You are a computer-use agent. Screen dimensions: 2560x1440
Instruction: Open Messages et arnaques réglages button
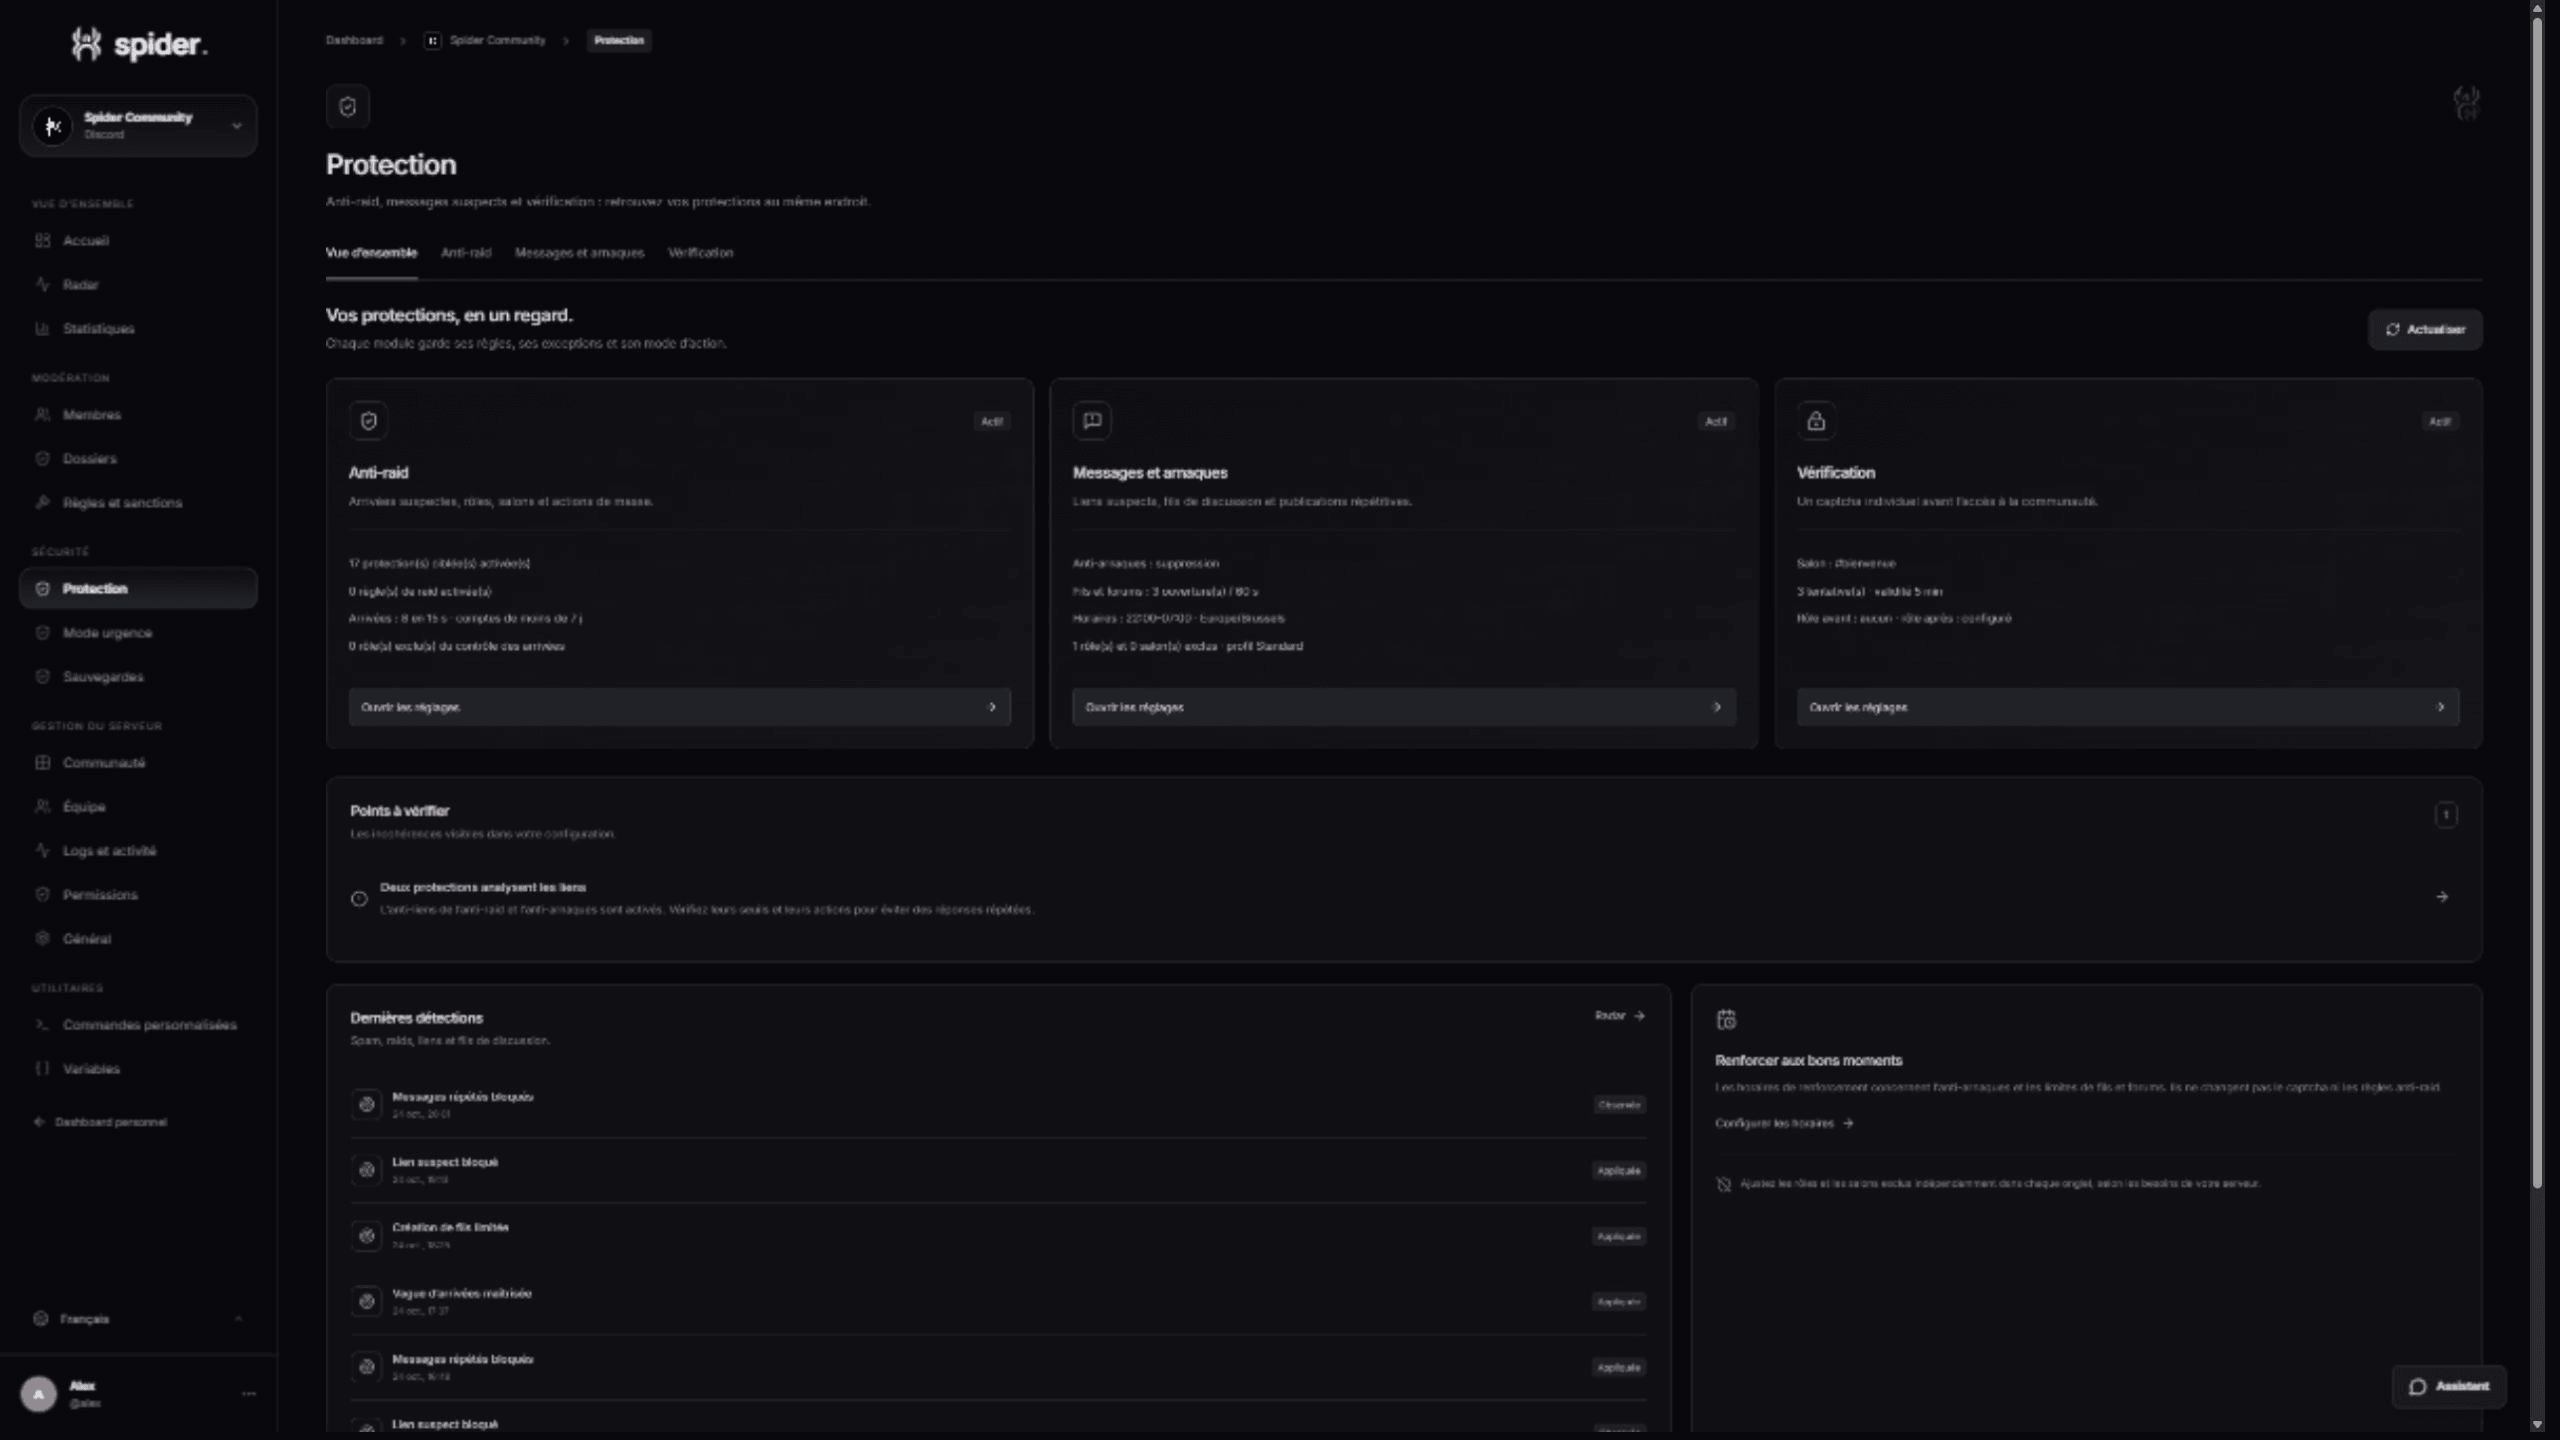click(1404, 707)
